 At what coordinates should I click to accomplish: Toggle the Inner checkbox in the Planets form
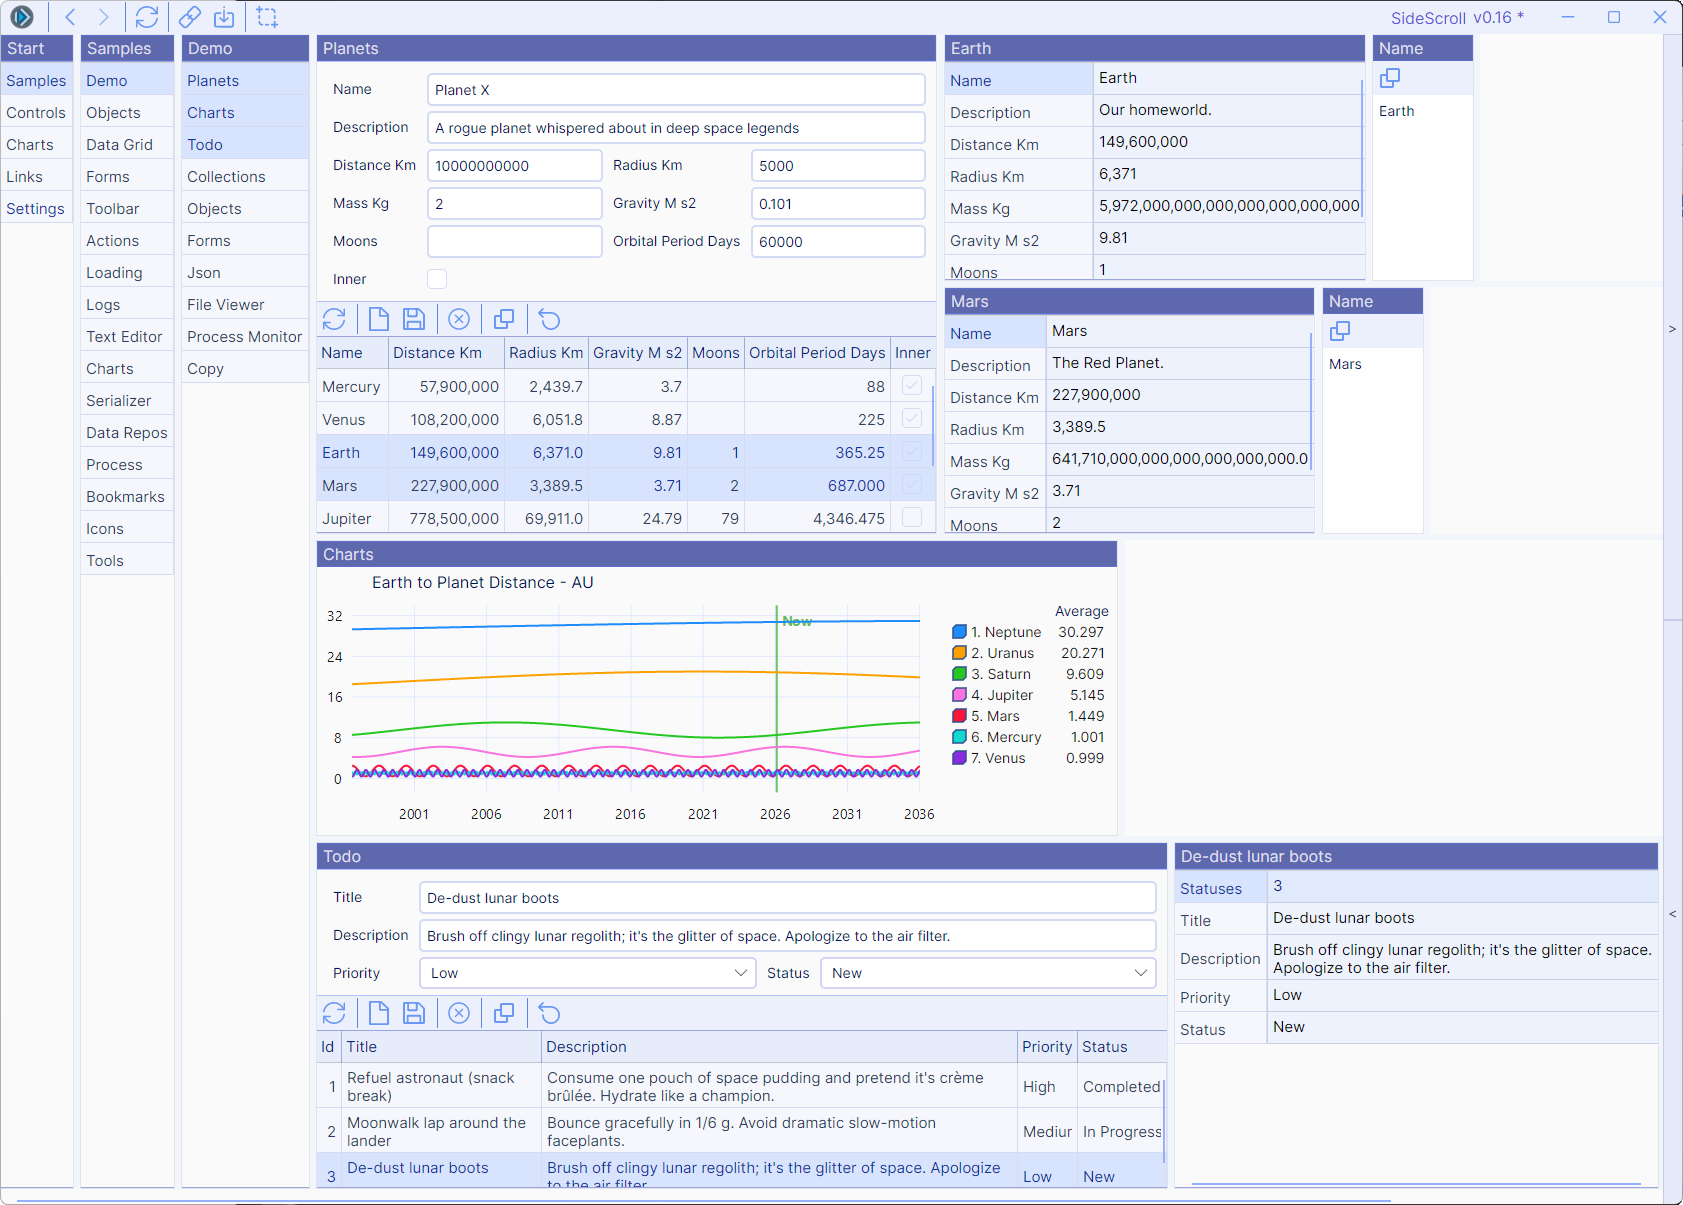[437, 279]
